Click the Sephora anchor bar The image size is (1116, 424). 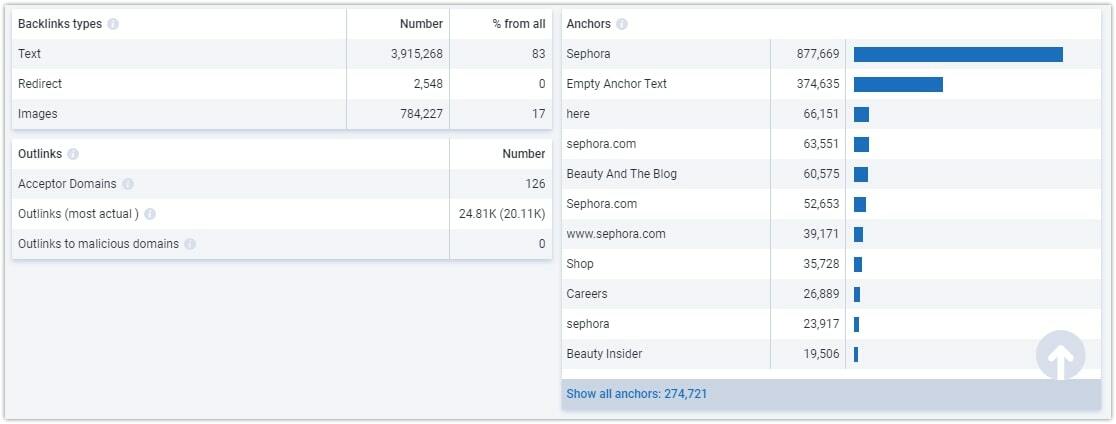pos(958,54)
